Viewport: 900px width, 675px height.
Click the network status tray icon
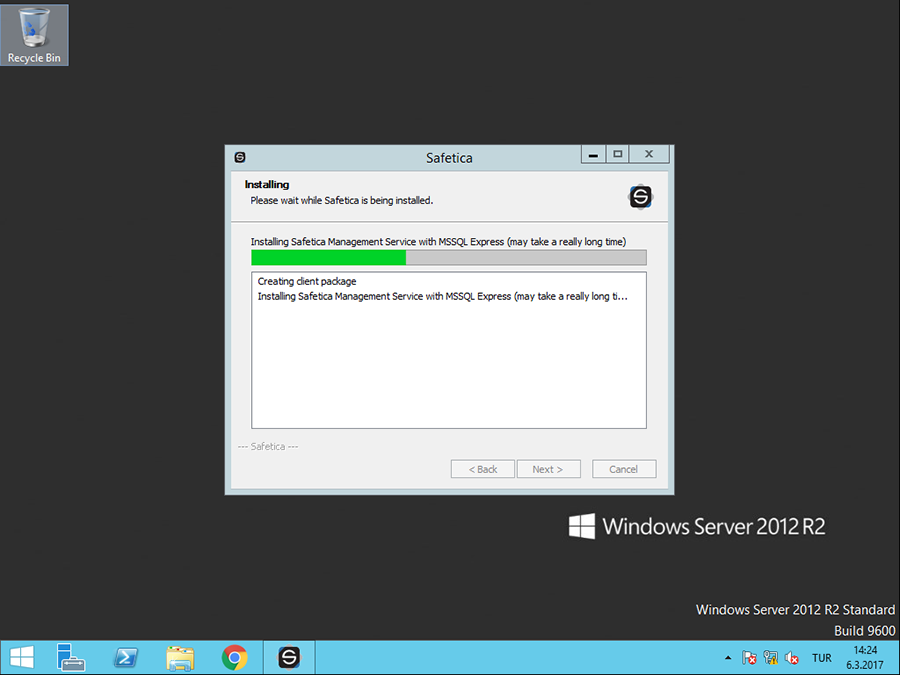(x=770, y=658)
